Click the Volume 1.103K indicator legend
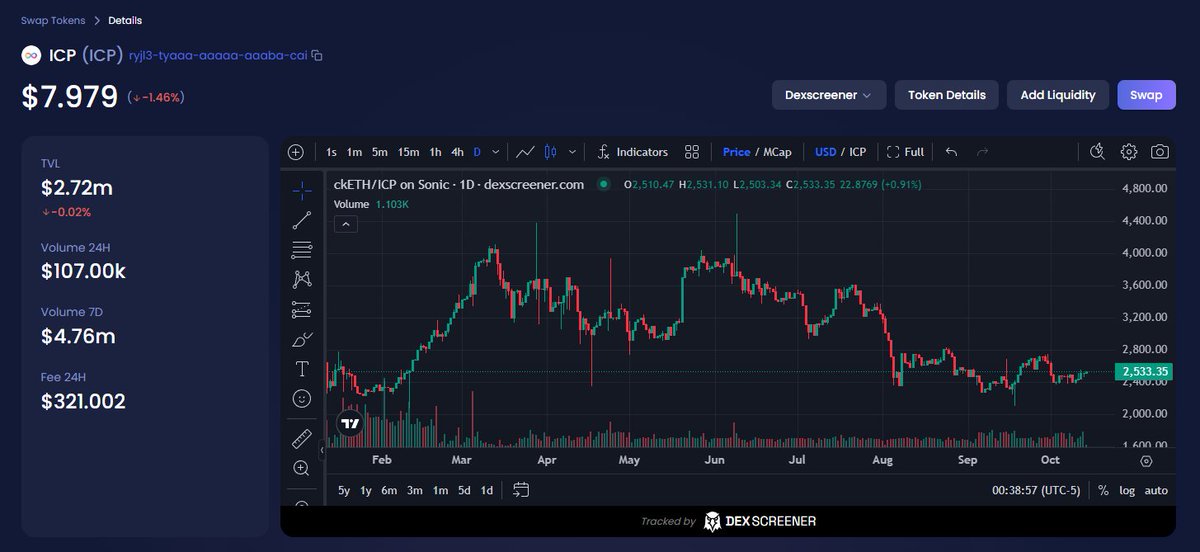The image size is (1200, 552). click(x=371, y=204)
